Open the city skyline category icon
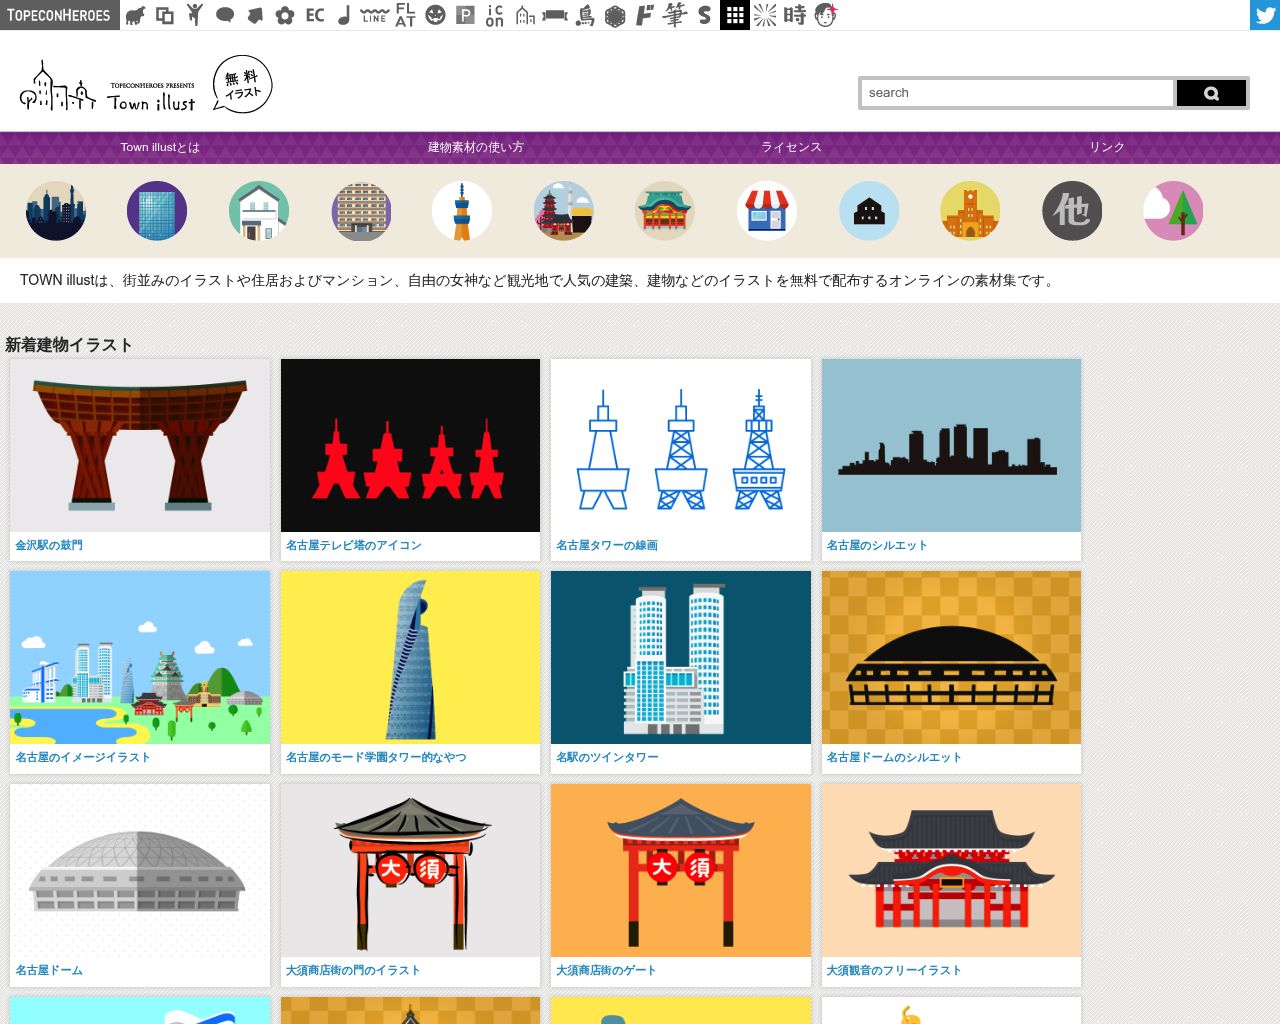The width and height of the screenshot is (1280, 1024). pos(56,211)
